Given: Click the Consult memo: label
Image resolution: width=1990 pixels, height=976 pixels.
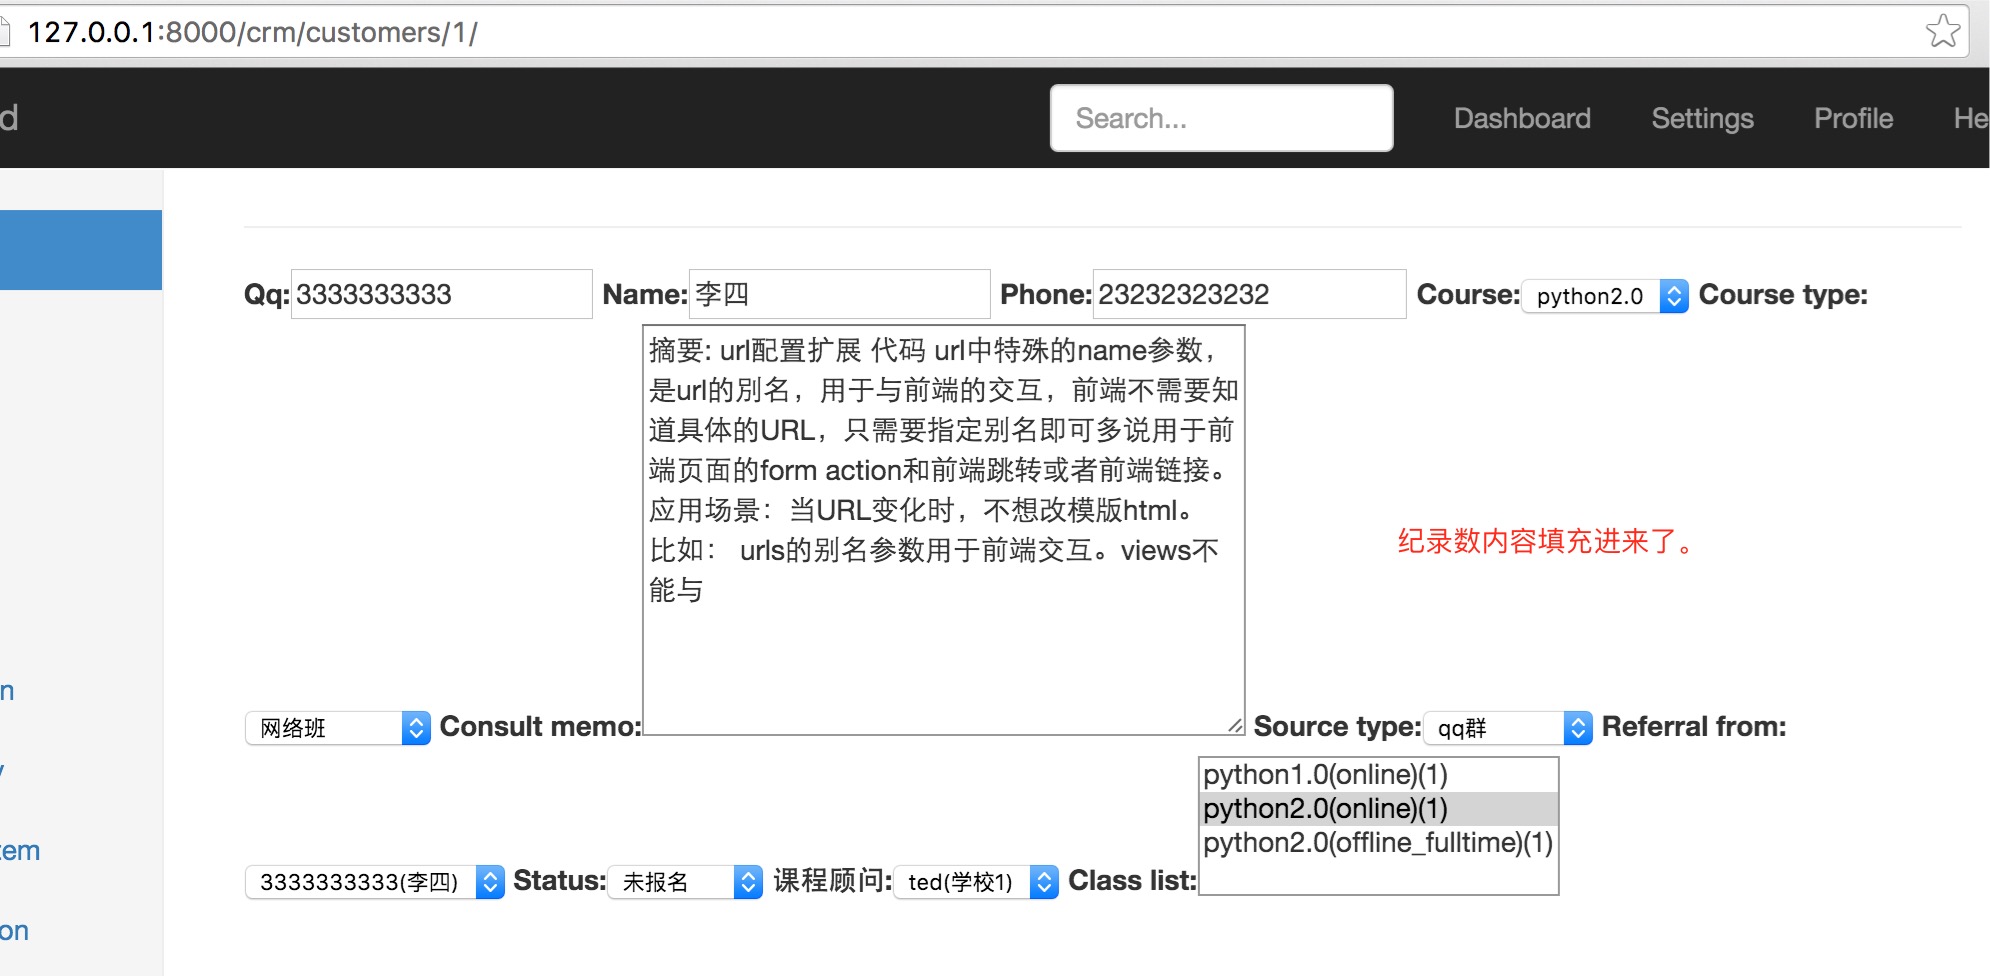Looking at the screenshot, I should [x=540, y=727].
